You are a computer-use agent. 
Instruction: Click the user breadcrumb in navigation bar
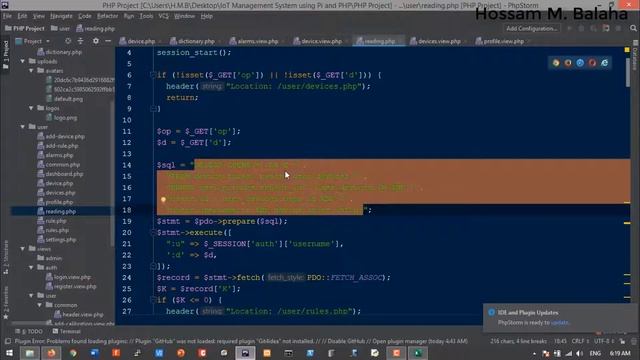(60, 29)
